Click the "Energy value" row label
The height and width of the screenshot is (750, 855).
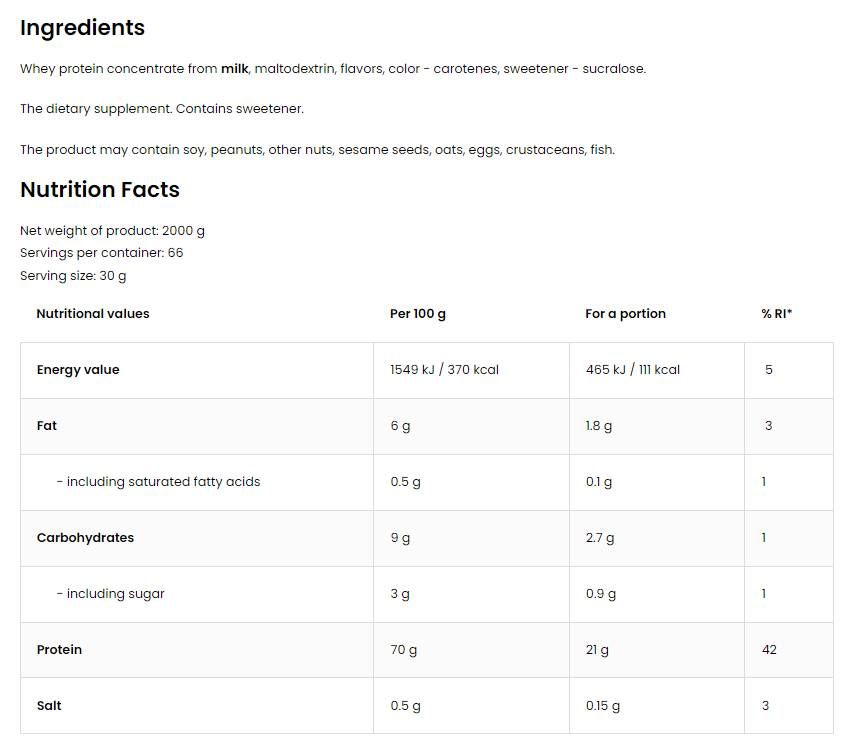(x=78, y=370)
